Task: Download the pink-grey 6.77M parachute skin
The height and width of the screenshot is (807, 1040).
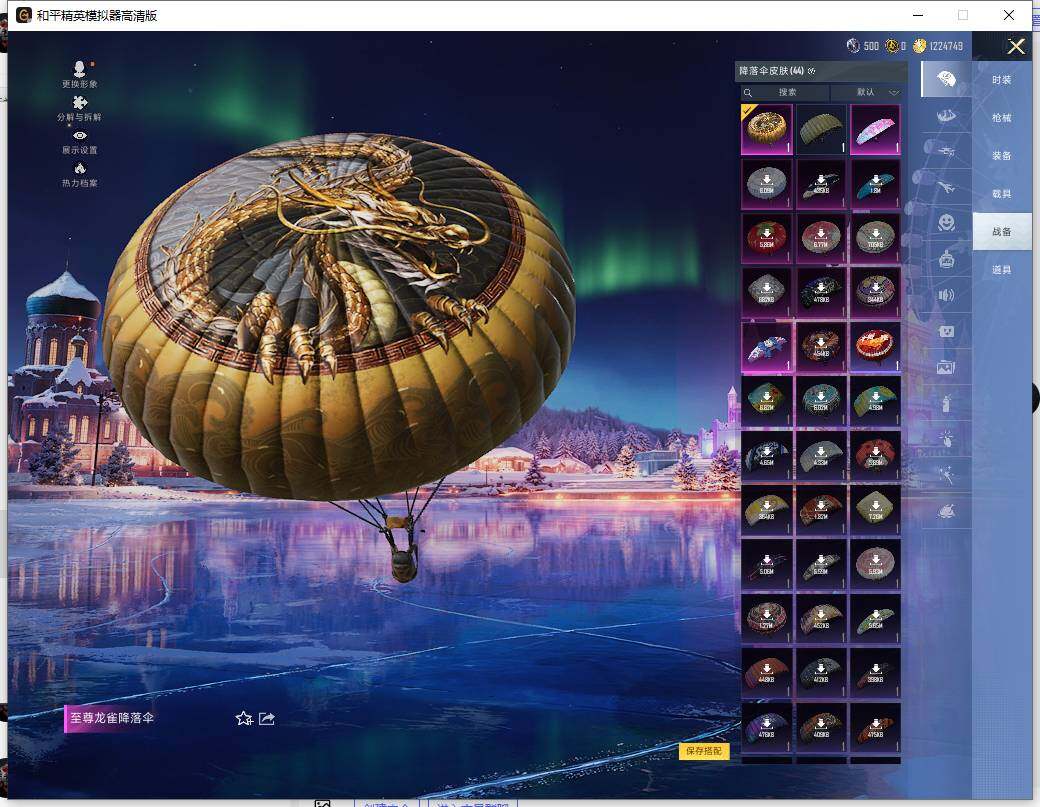Action: 820,238
